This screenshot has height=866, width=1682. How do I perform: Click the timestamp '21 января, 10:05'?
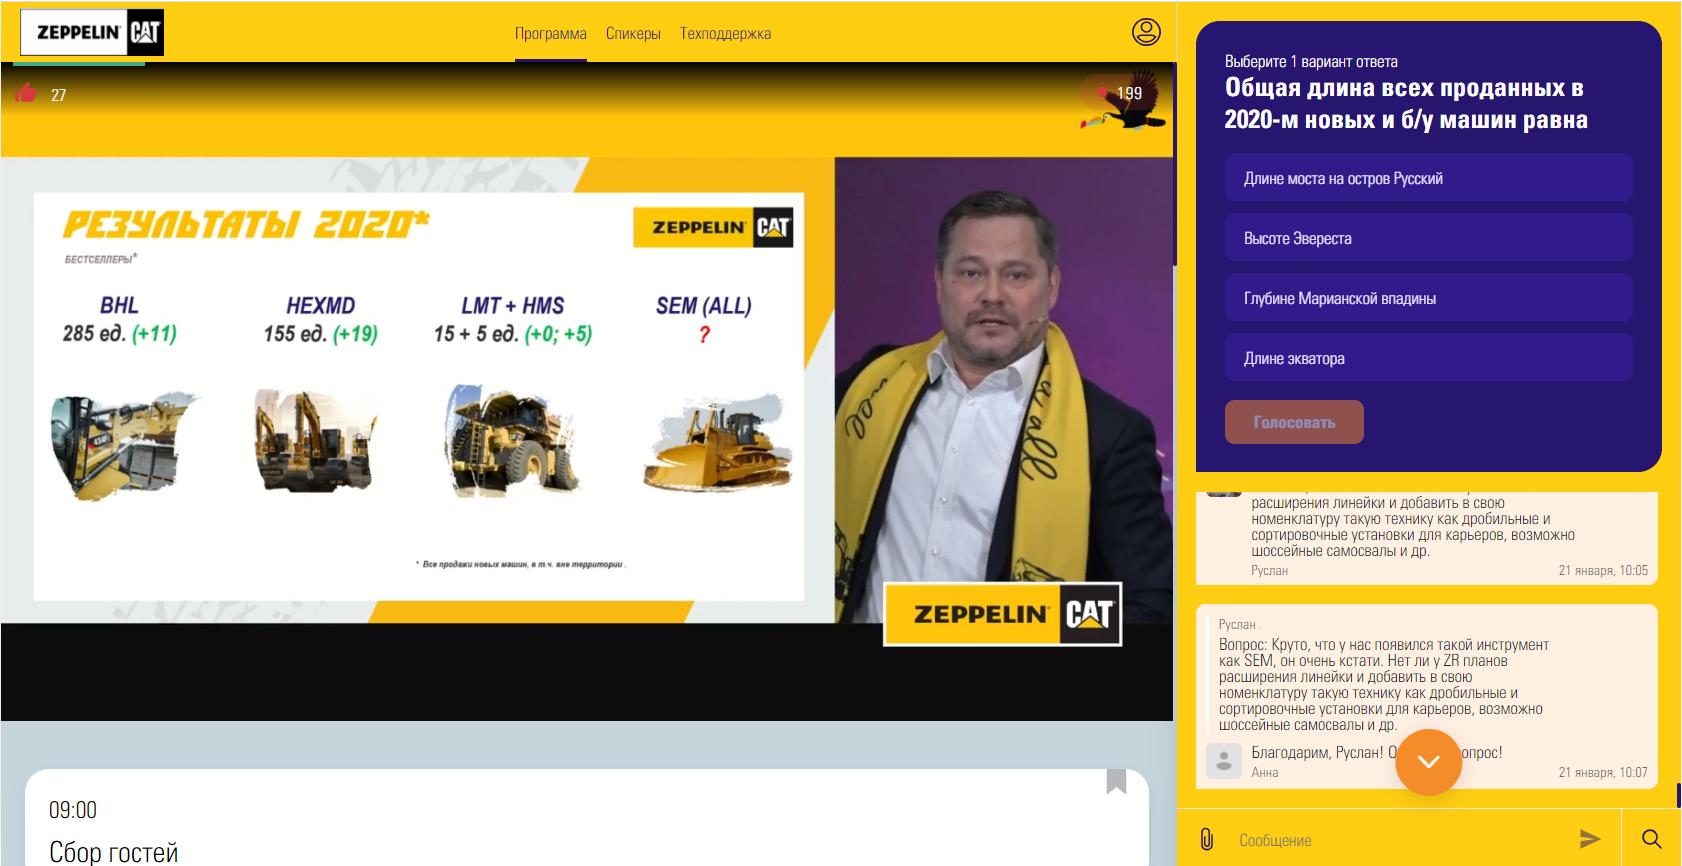click(x=1603, y=570)
